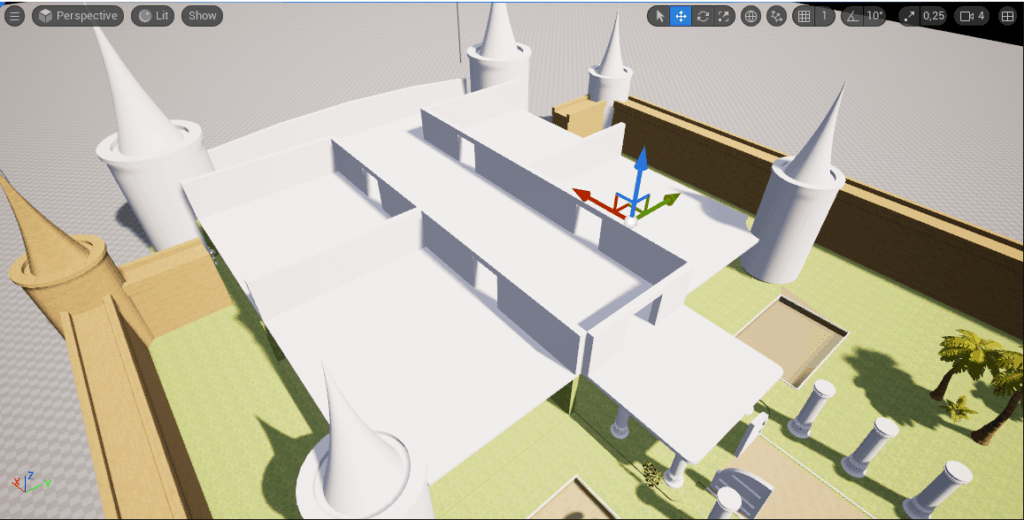Open the Show flags menu

tap(202, 16)
